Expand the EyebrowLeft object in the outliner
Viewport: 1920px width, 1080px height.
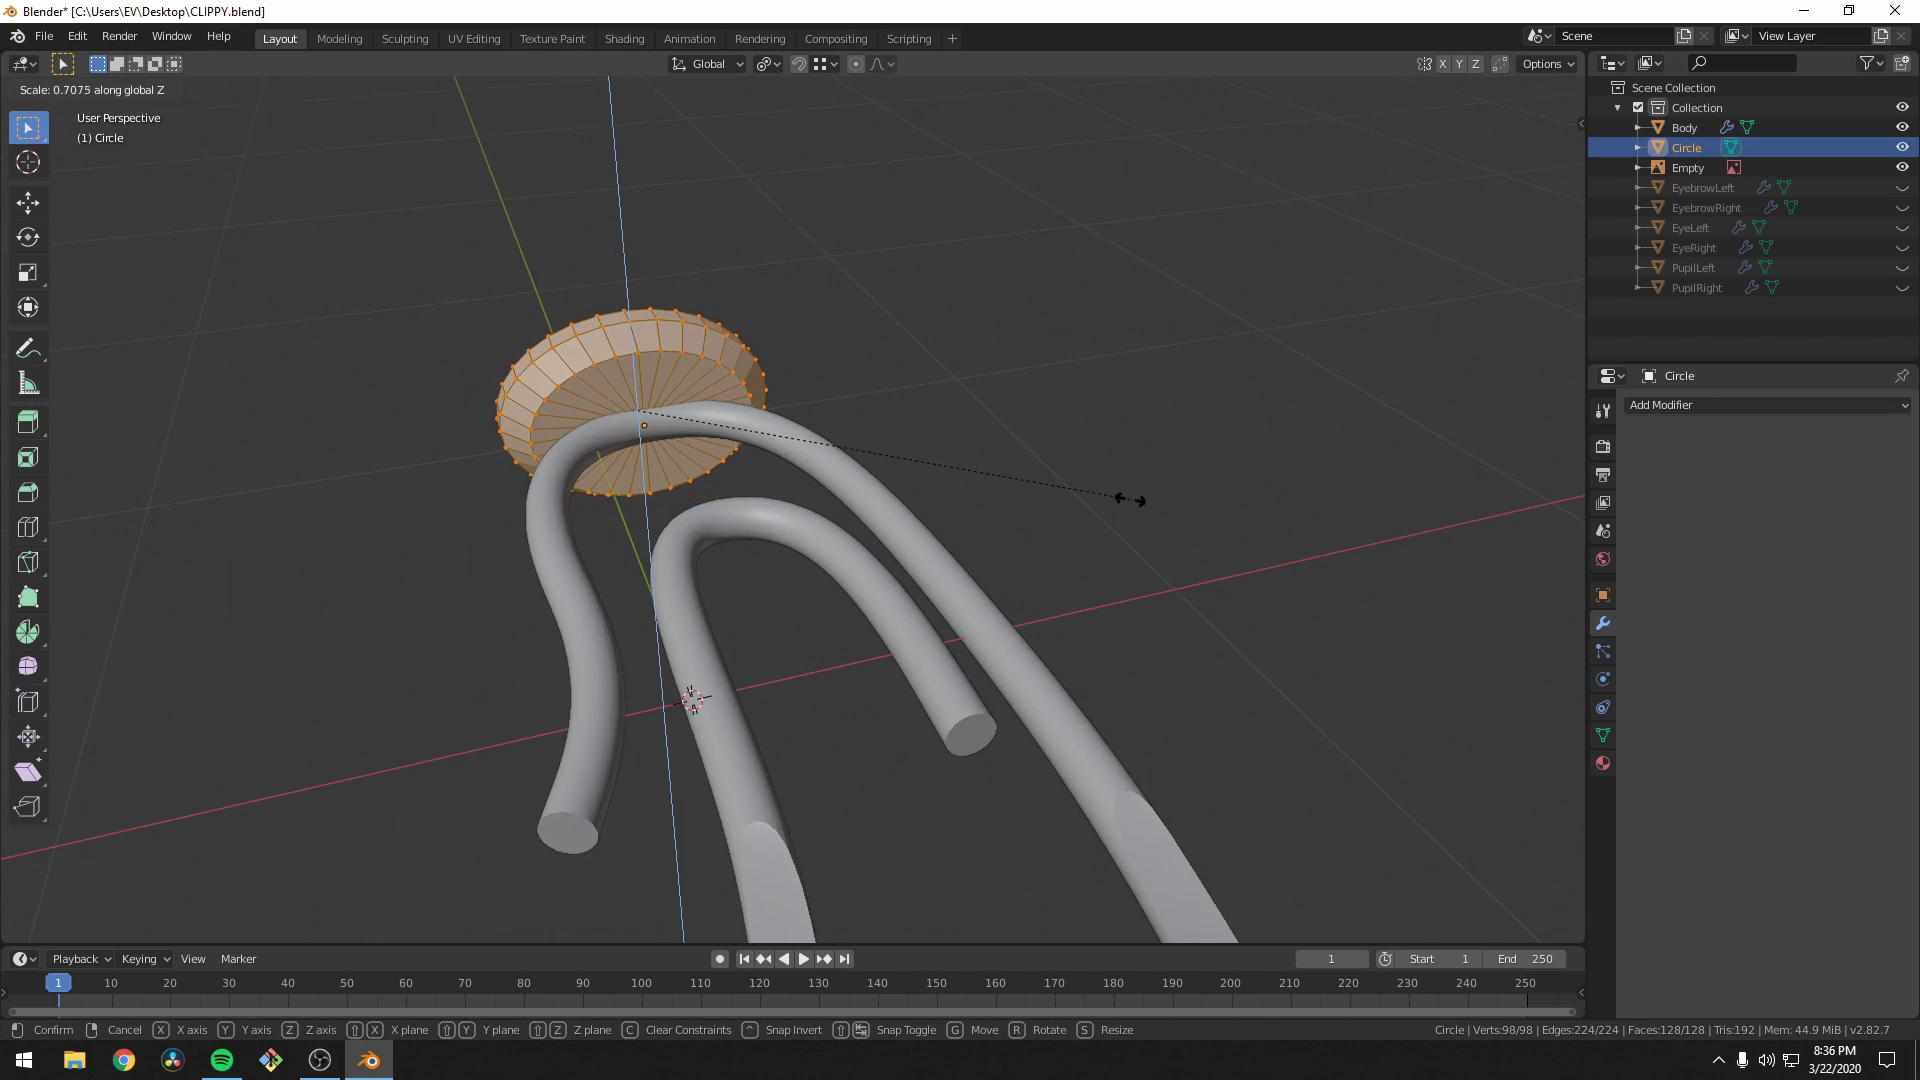[x=1637, y=187]
